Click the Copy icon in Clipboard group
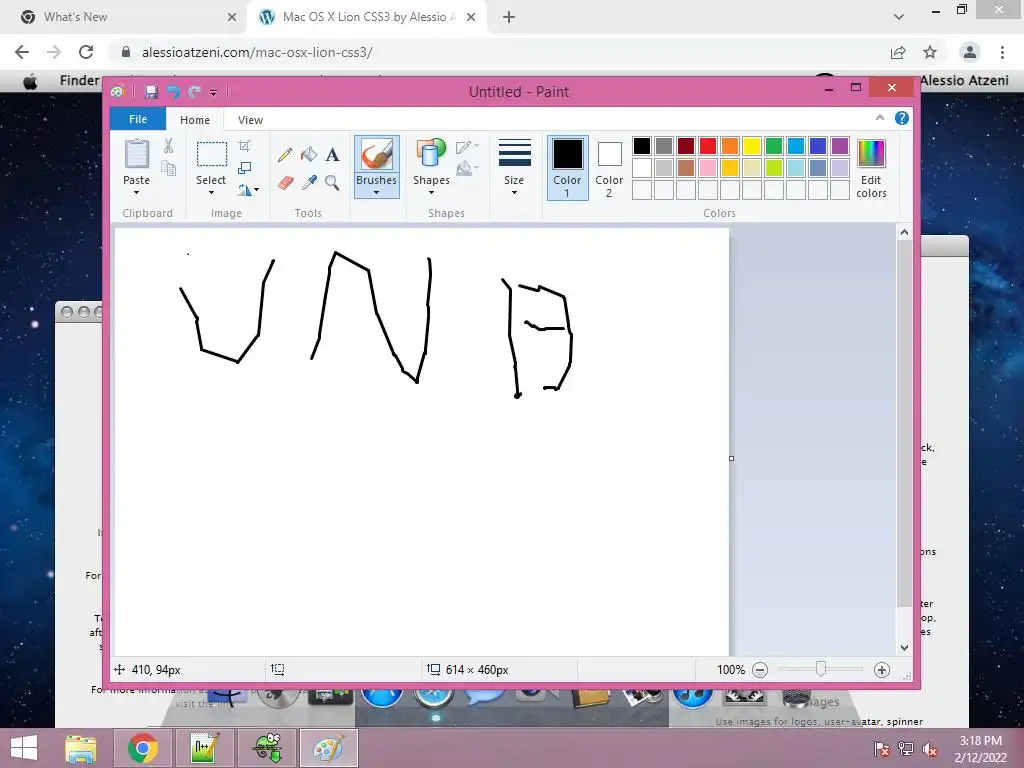The height and width of the screenshot is (768, 1024). coord(168,168)
